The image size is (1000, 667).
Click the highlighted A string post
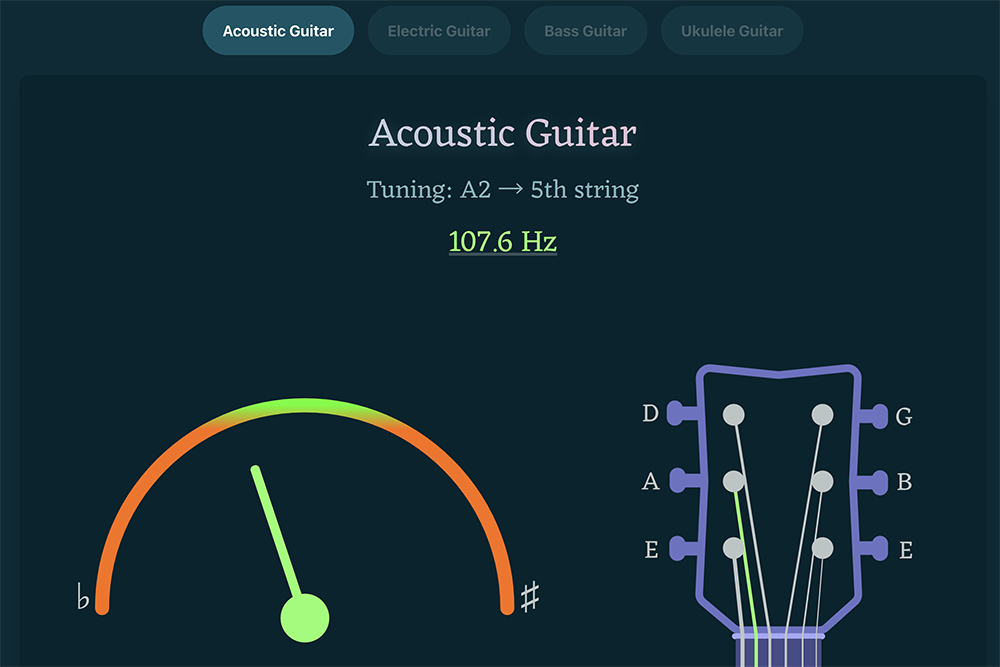(x=734, y=482)
